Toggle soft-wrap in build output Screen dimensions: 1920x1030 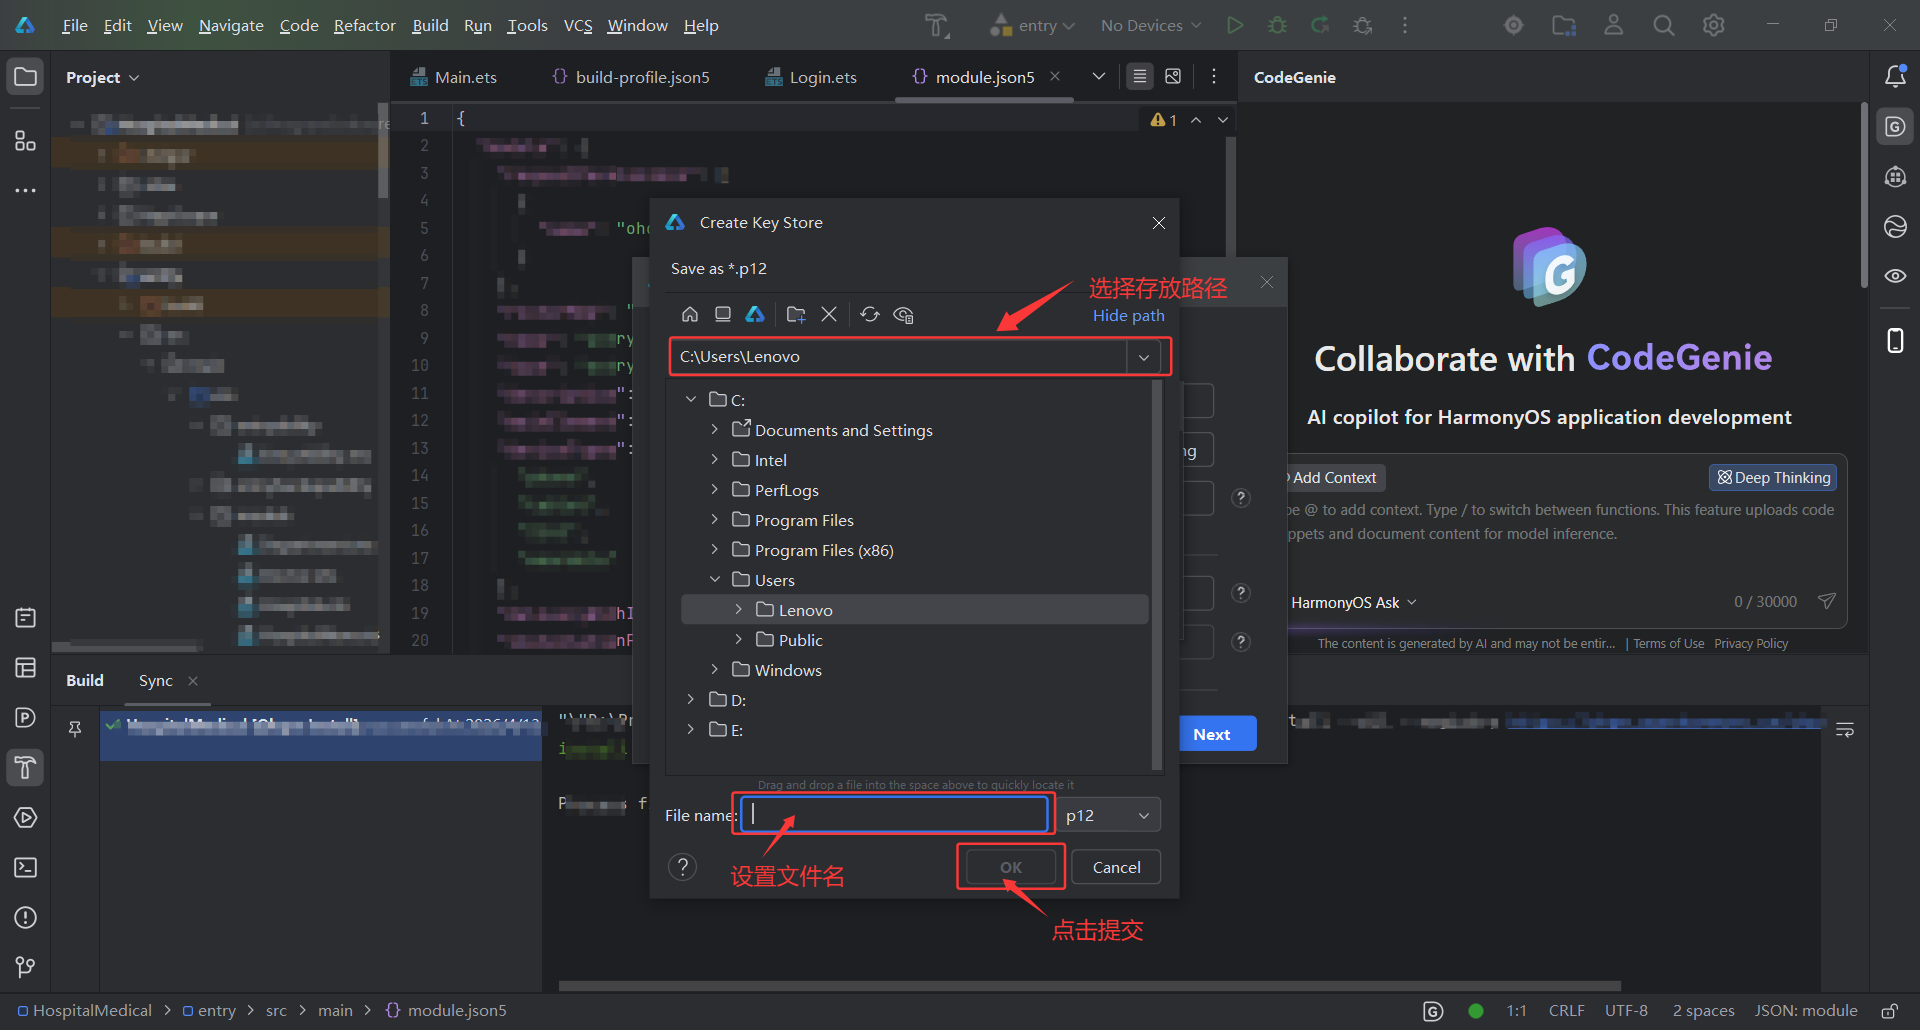coord(1845,730)
